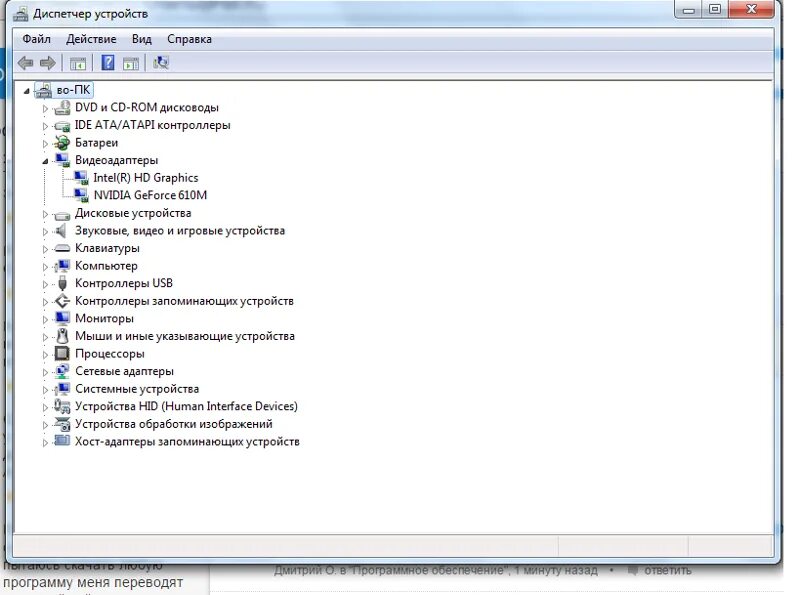Open Help via blue question mark icon
Image resolution: width=800 pixels, height=595 pixels.
[x=108, y=63]
